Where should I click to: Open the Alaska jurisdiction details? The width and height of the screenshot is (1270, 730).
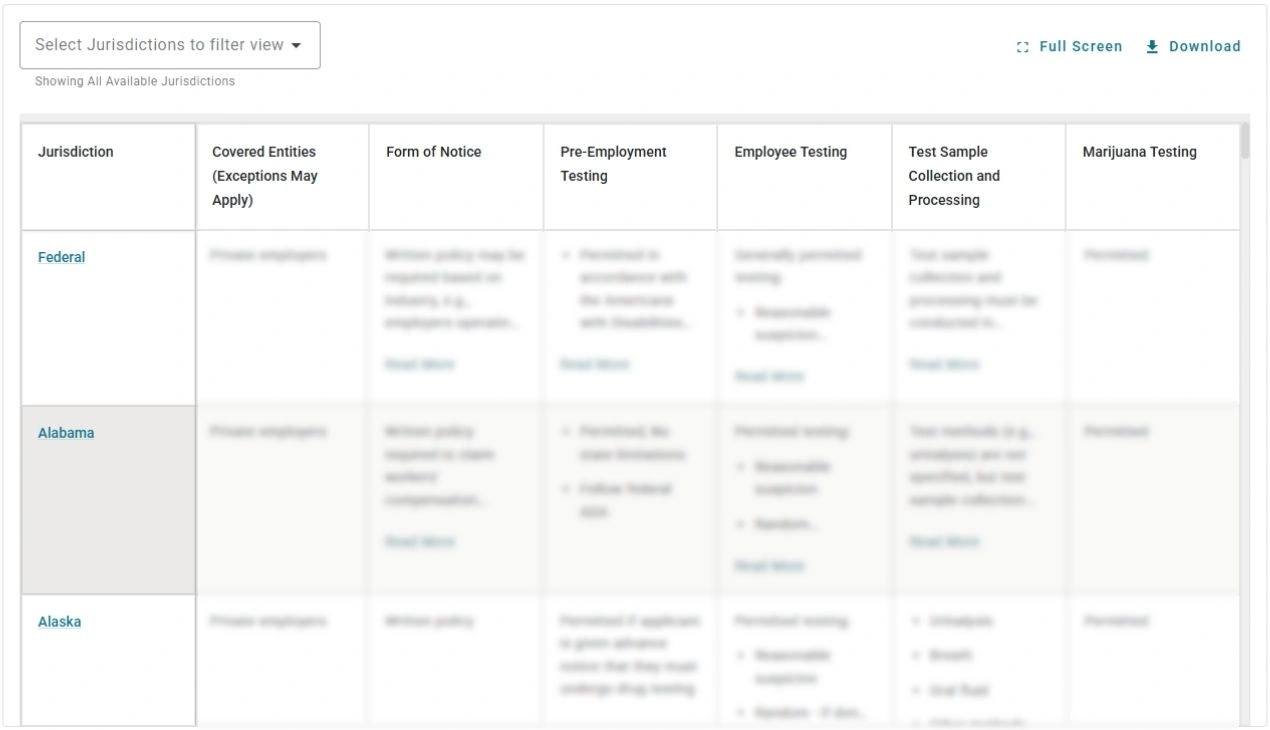tap(59, 621)
